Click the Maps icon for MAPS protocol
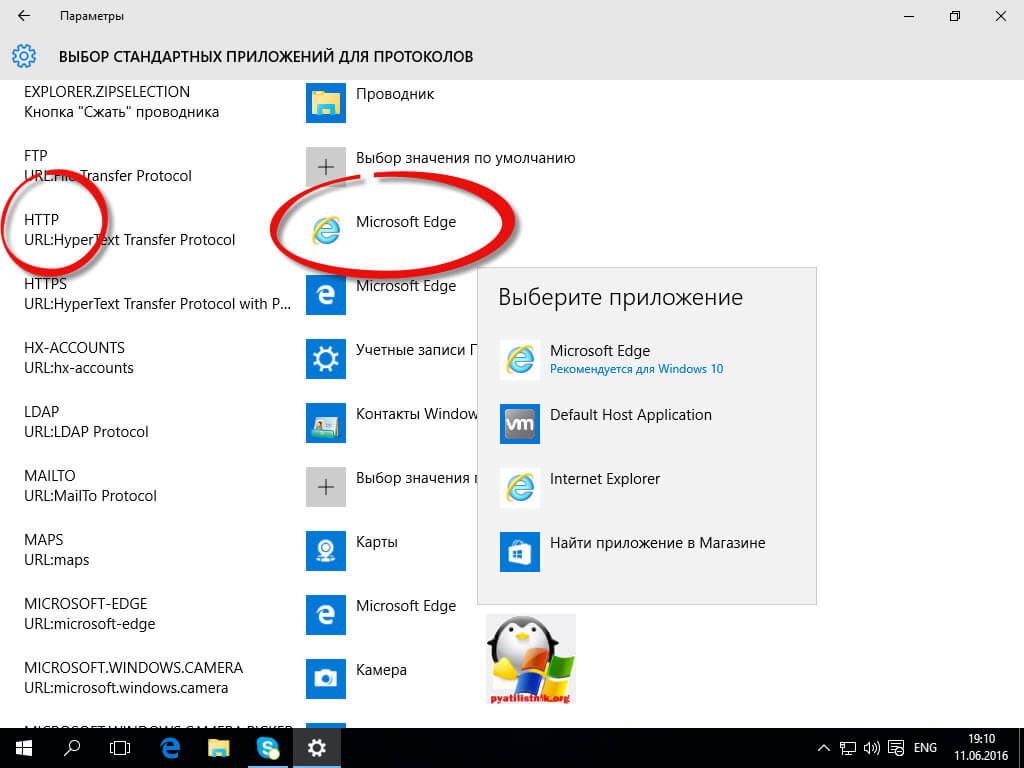 pyautogui.click(x=325, y=550)
